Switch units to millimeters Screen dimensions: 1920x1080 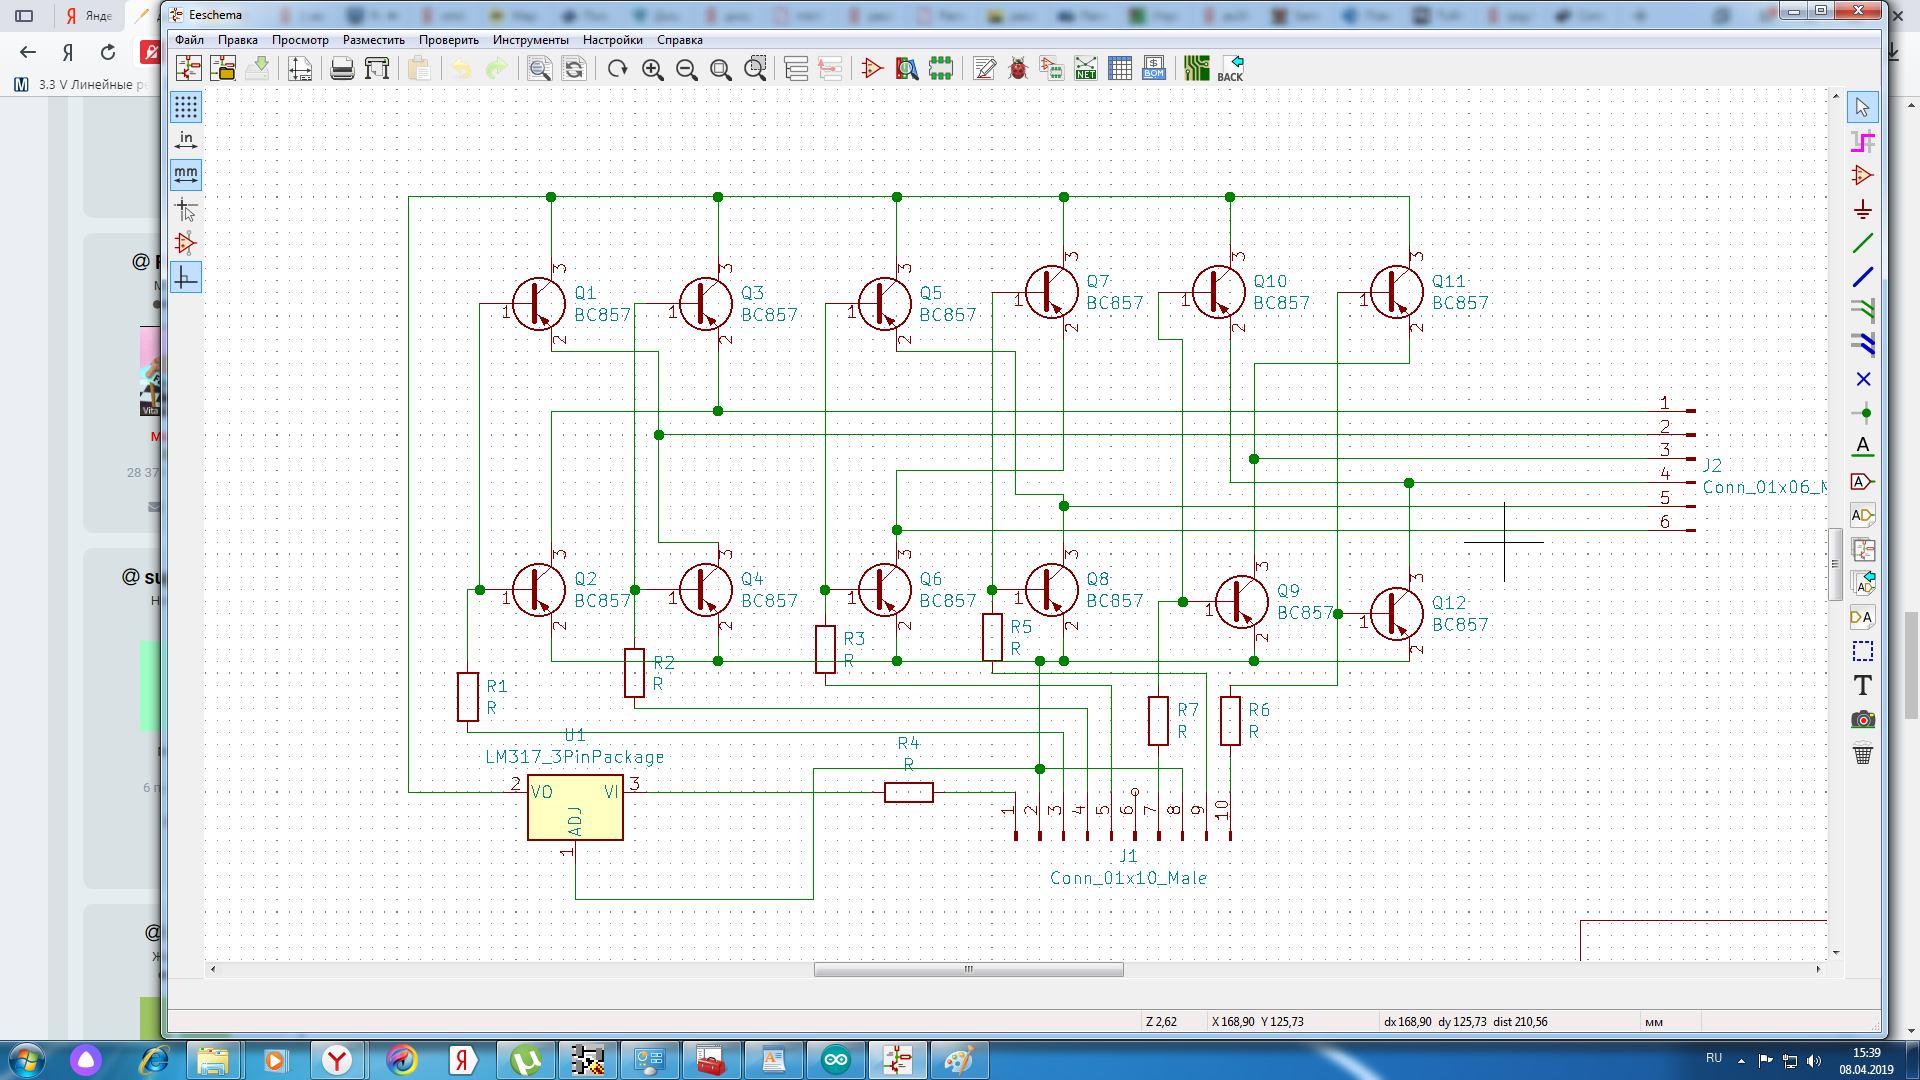186,175
